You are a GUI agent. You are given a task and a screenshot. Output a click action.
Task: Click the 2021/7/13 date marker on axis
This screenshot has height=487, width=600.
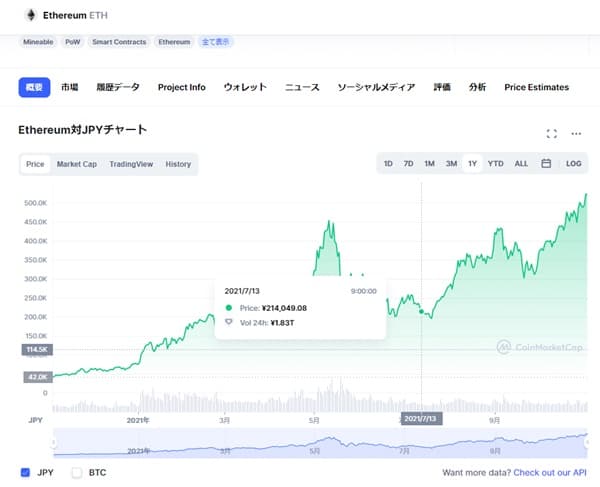point(421,417)
